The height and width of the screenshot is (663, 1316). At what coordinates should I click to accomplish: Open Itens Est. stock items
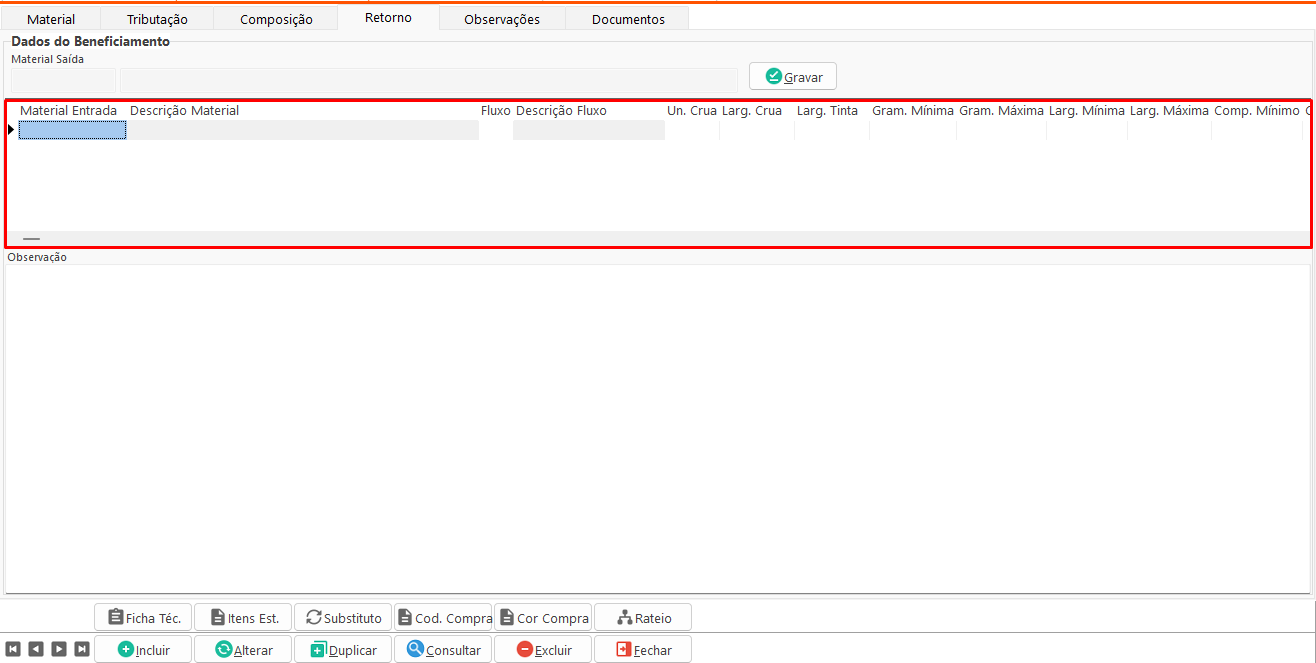coord(243,617)
